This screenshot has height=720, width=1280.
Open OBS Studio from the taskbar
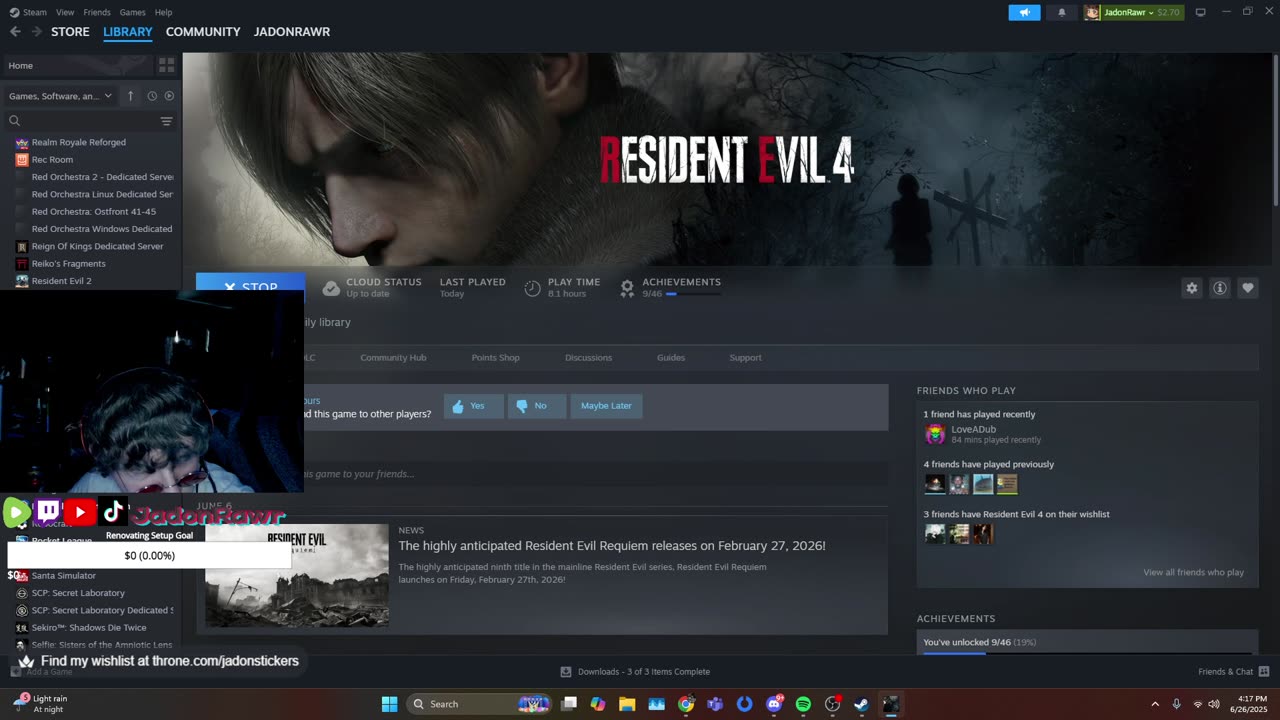(832, 704)
